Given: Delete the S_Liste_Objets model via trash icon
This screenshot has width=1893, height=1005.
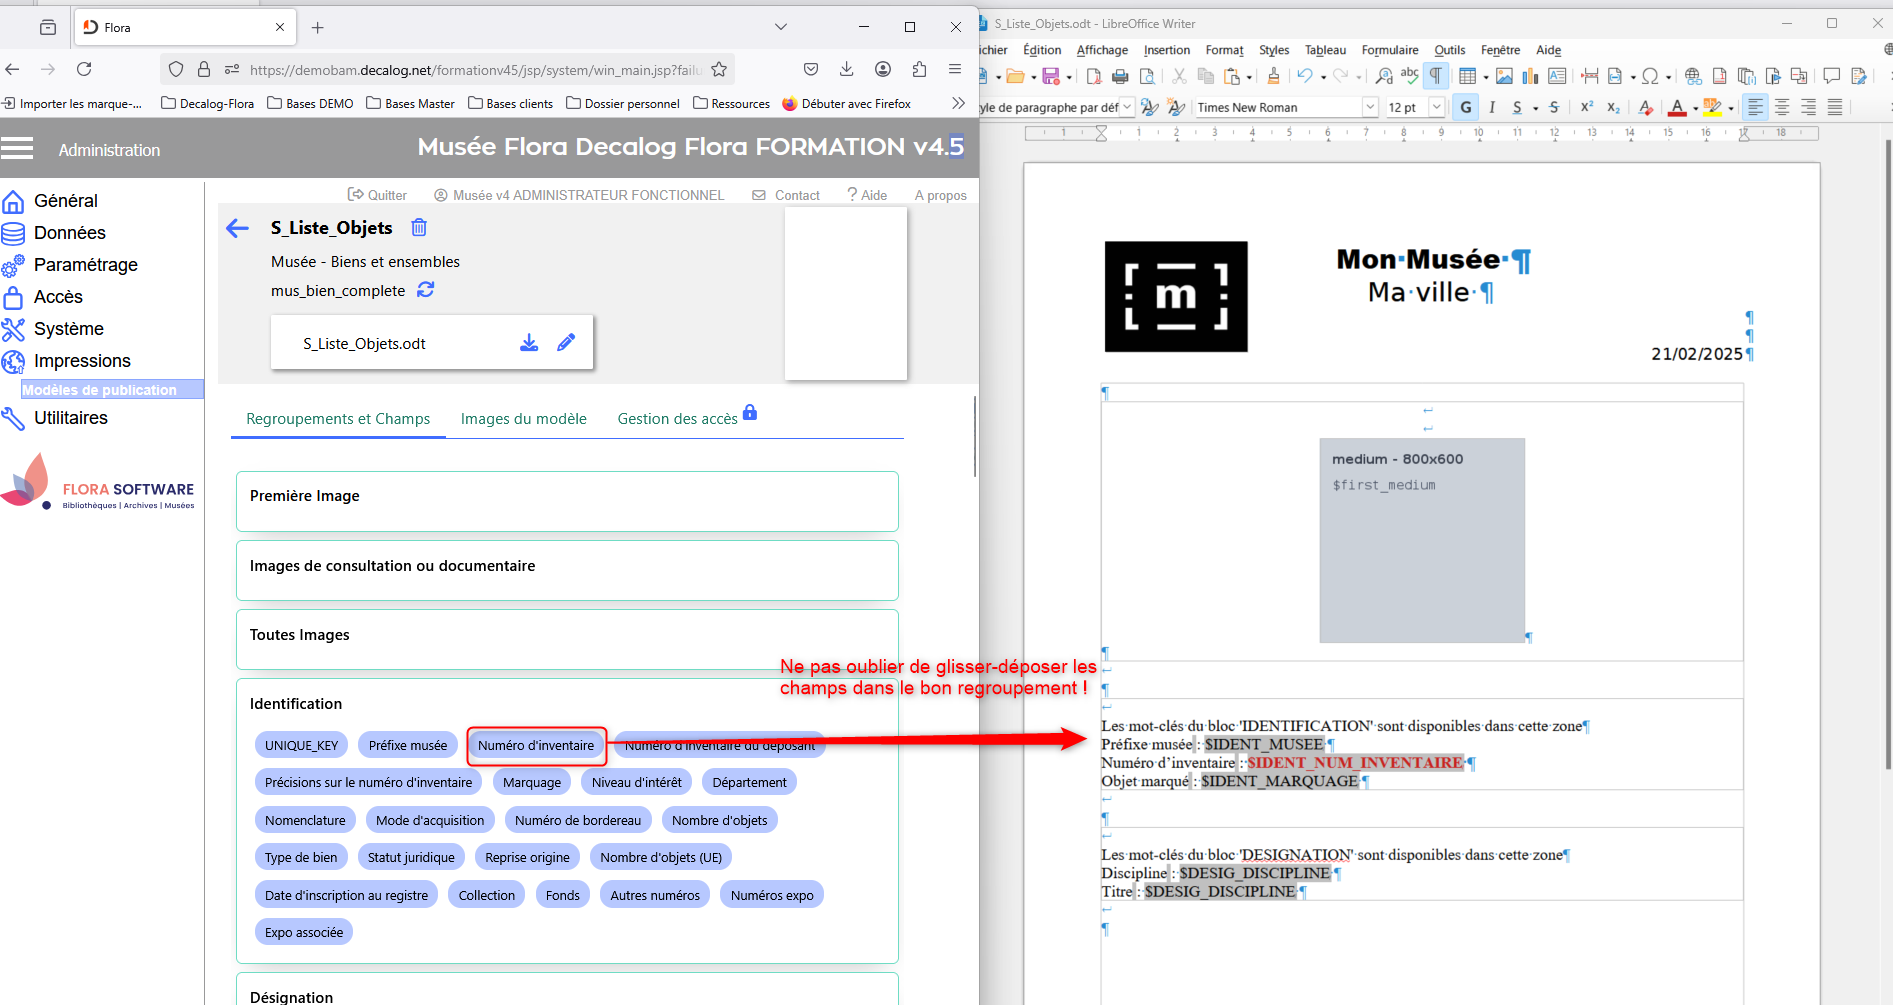Looking at the screenshot, I should tap(419, 228).
